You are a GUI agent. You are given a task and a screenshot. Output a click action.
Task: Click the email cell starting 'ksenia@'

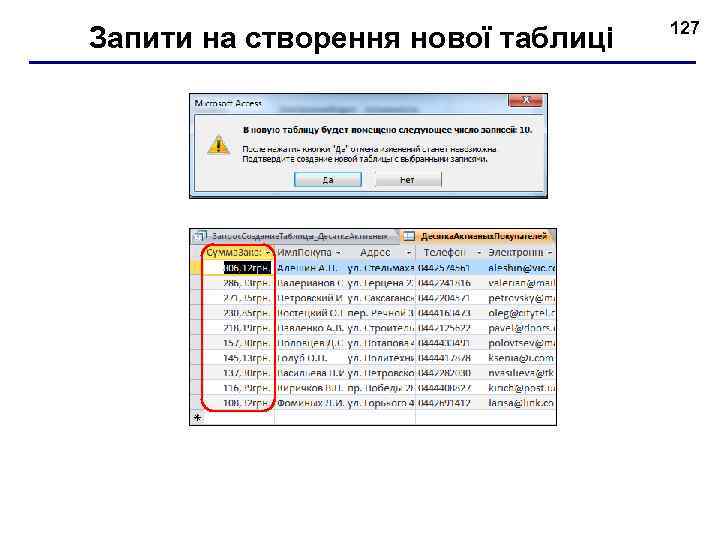(x=521, y=358)
